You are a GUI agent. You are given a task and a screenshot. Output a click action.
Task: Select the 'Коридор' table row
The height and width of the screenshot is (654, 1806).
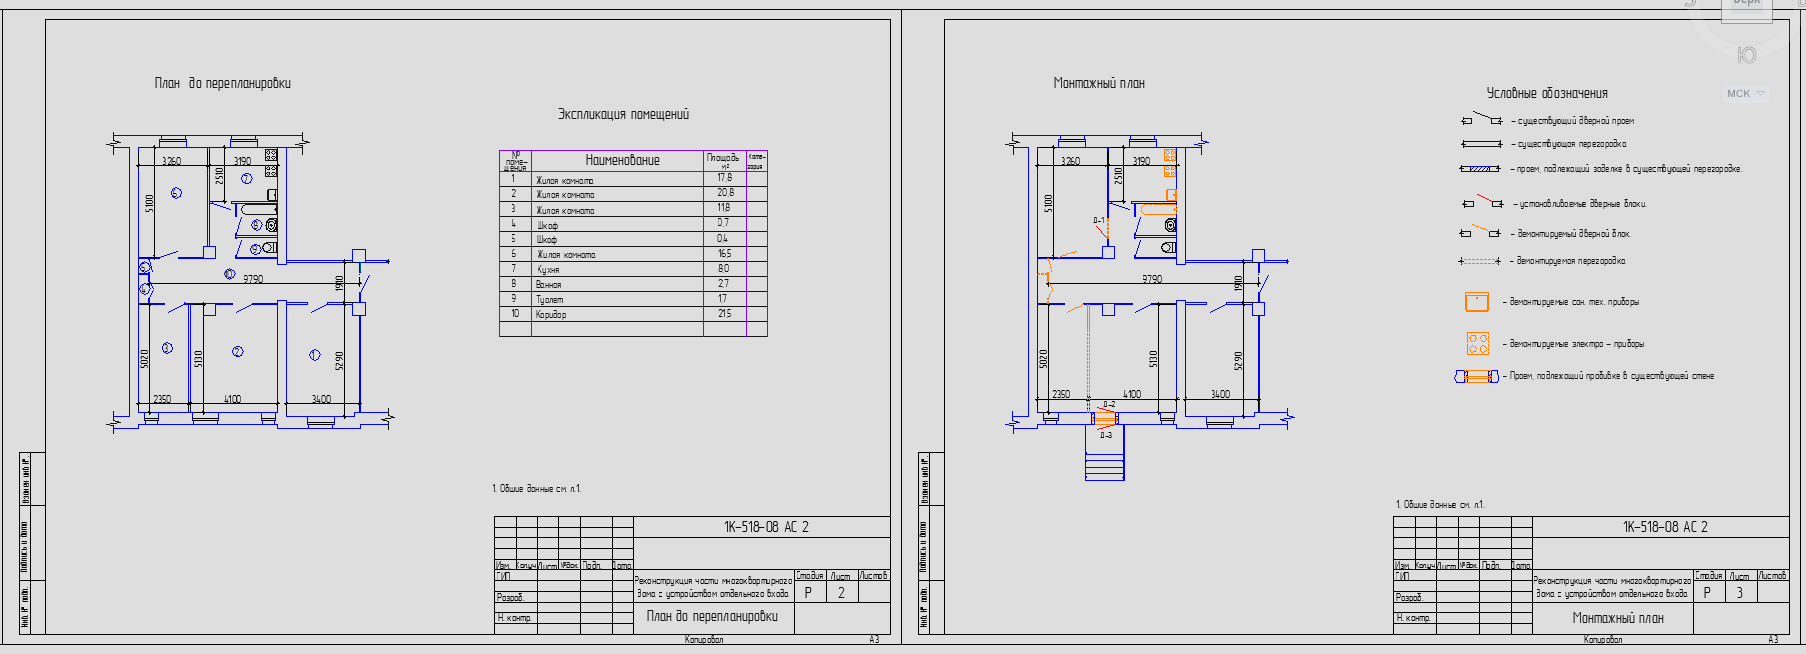pyautogui.click(x=633, y=315)
